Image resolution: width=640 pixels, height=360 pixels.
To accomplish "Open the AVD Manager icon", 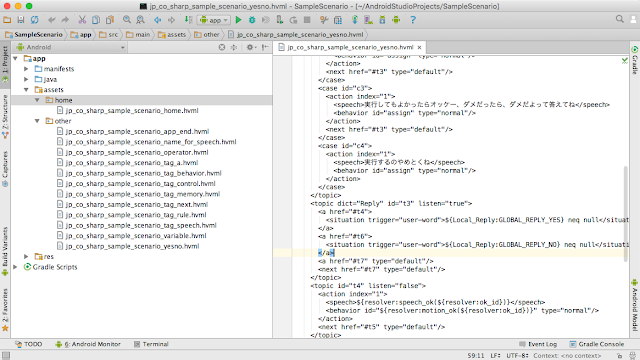I will 369,20.
